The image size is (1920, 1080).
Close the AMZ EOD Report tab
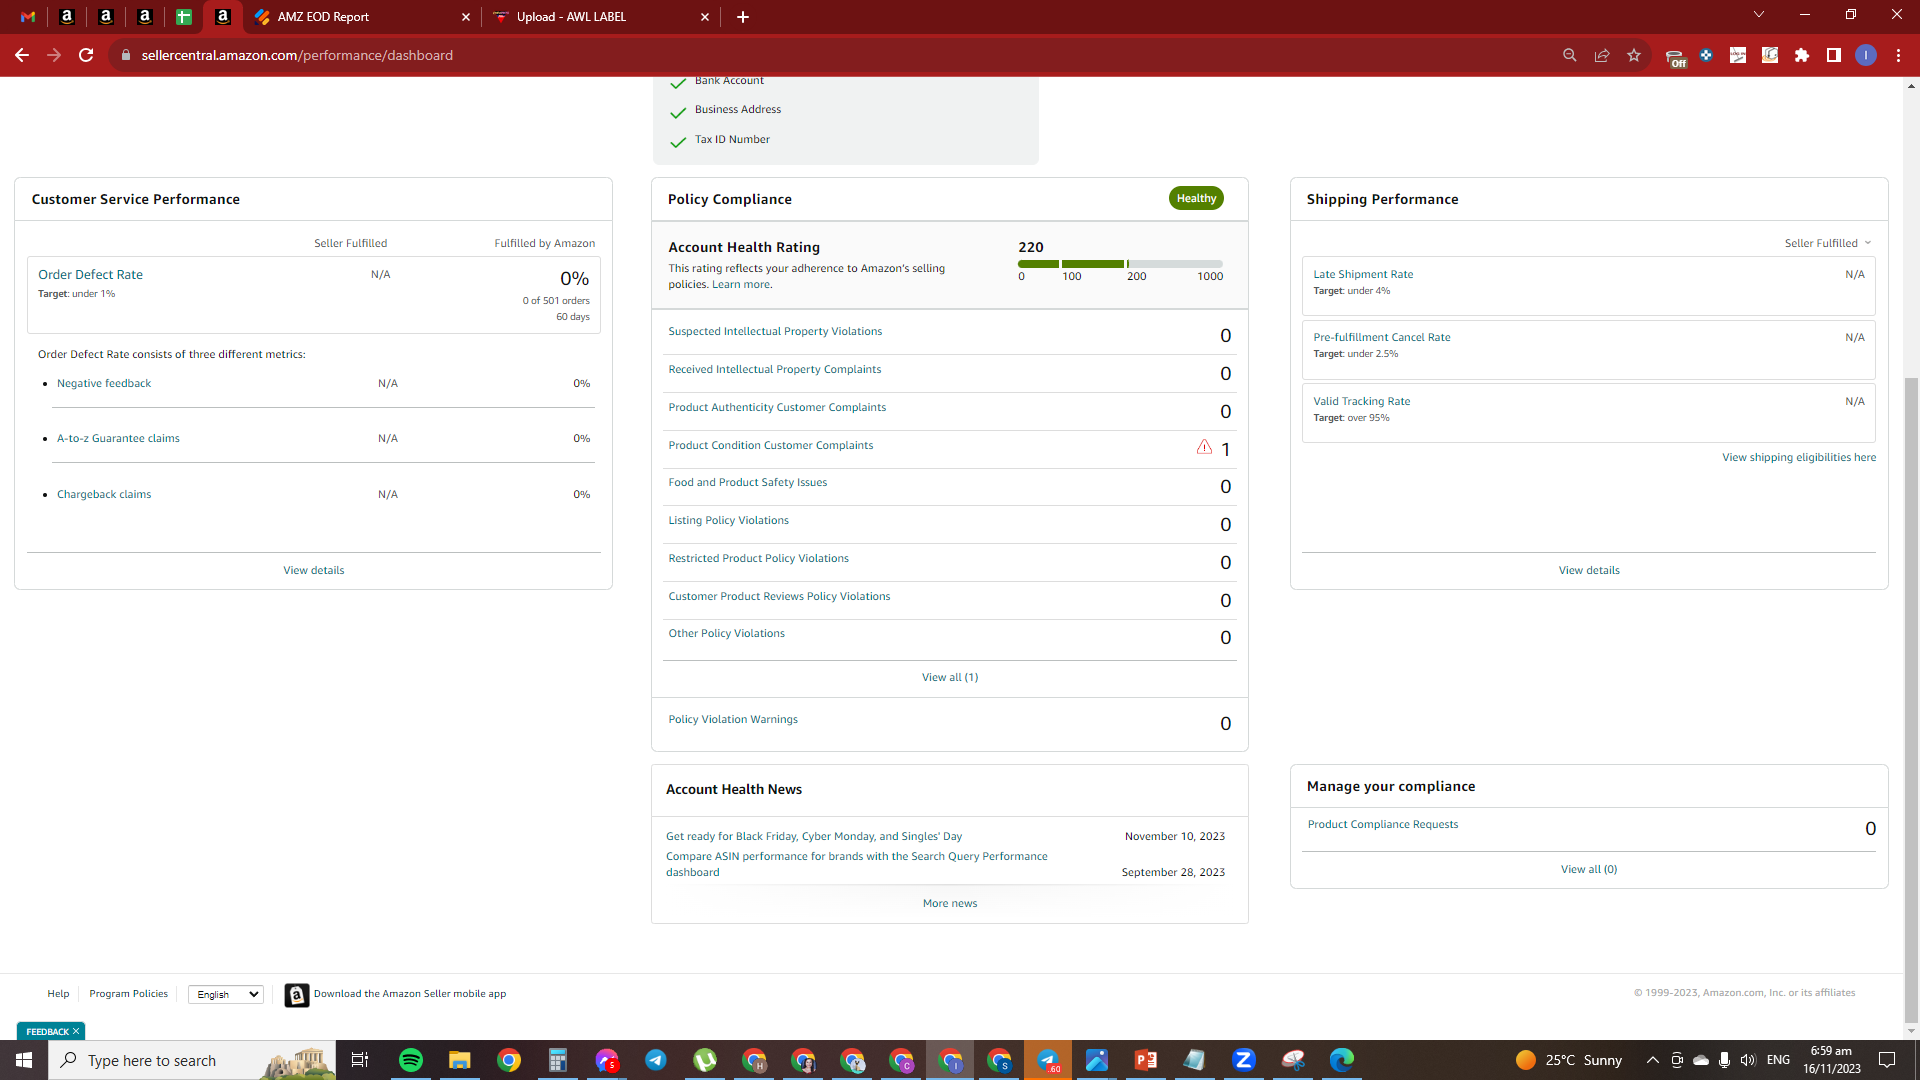click(466, 17)
